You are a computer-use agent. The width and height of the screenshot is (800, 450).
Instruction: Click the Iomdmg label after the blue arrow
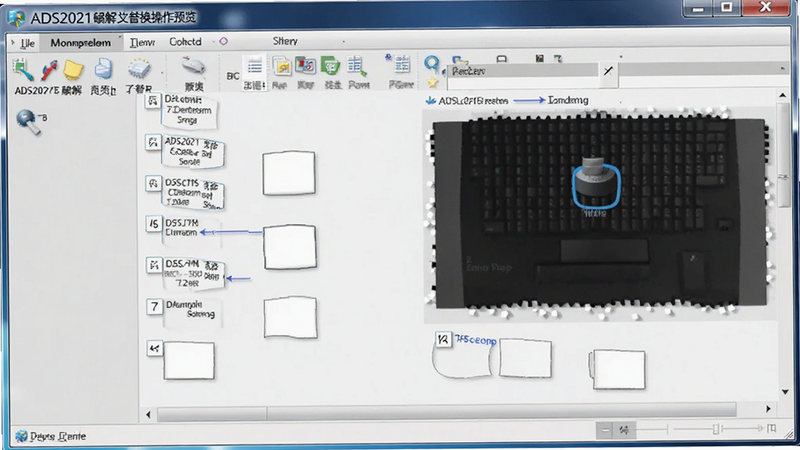568,100
